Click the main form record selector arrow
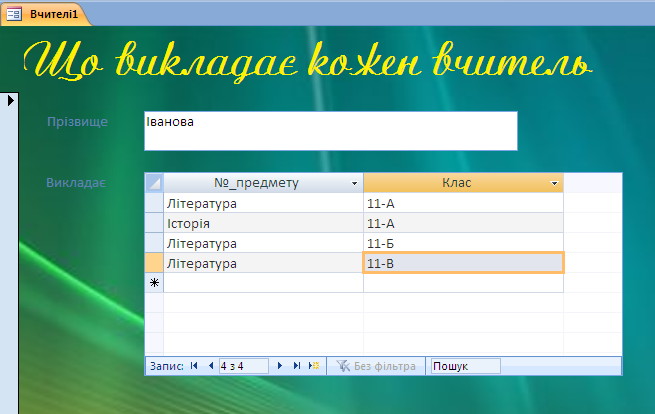Image resolution: width=655 pixels, height=414 pixels. pyautogui.click(x=10, y=100)
